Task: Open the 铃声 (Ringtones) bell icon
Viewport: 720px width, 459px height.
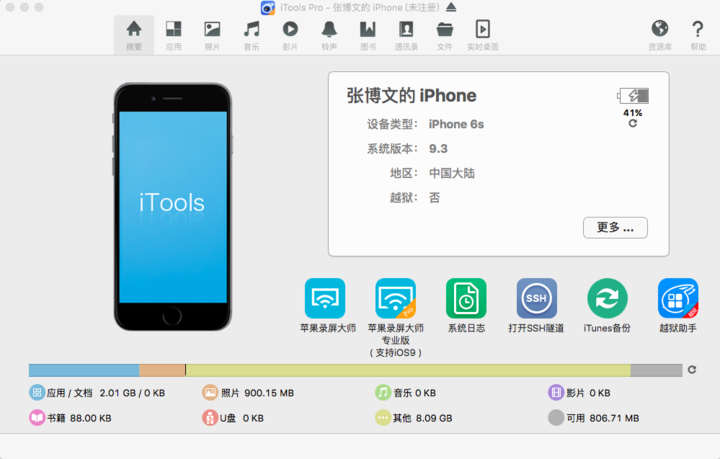Action: [x=329, y=34]
